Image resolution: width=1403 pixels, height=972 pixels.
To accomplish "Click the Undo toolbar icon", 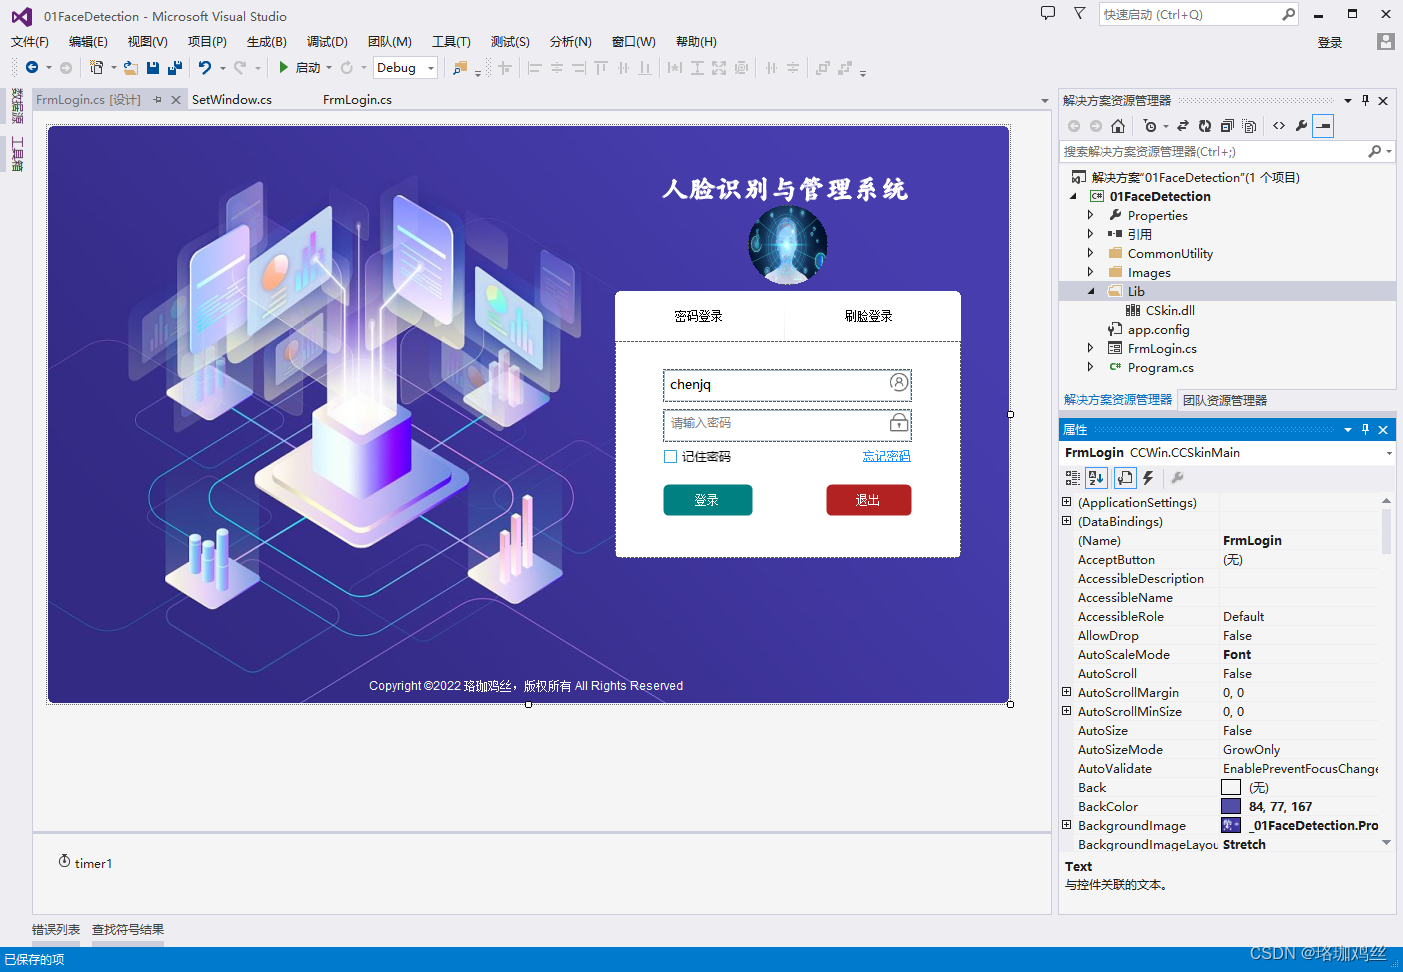I will pyautogui.click(x=204, y=68).
